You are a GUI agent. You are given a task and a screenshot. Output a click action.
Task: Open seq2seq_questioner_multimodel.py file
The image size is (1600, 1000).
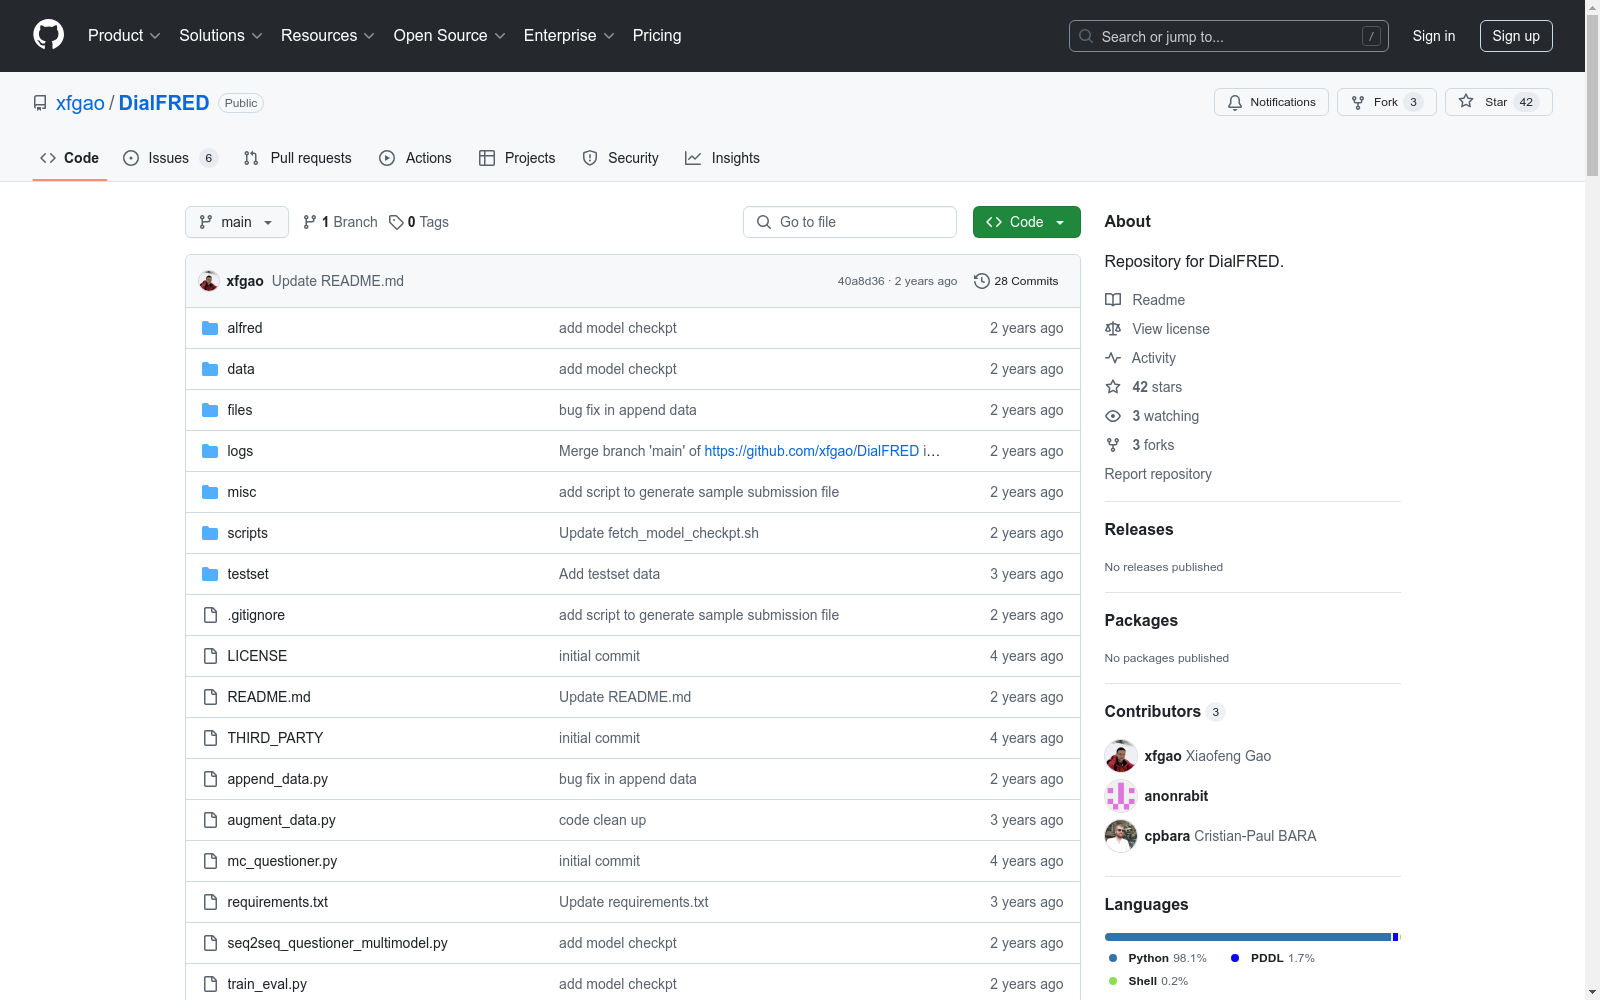pos(337,943)
